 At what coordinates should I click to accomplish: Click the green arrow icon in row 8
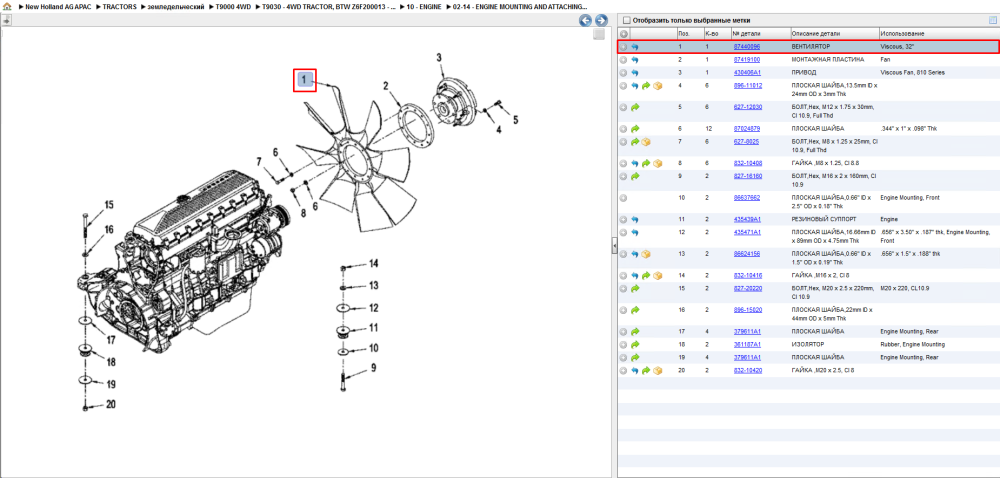(645, 163)
